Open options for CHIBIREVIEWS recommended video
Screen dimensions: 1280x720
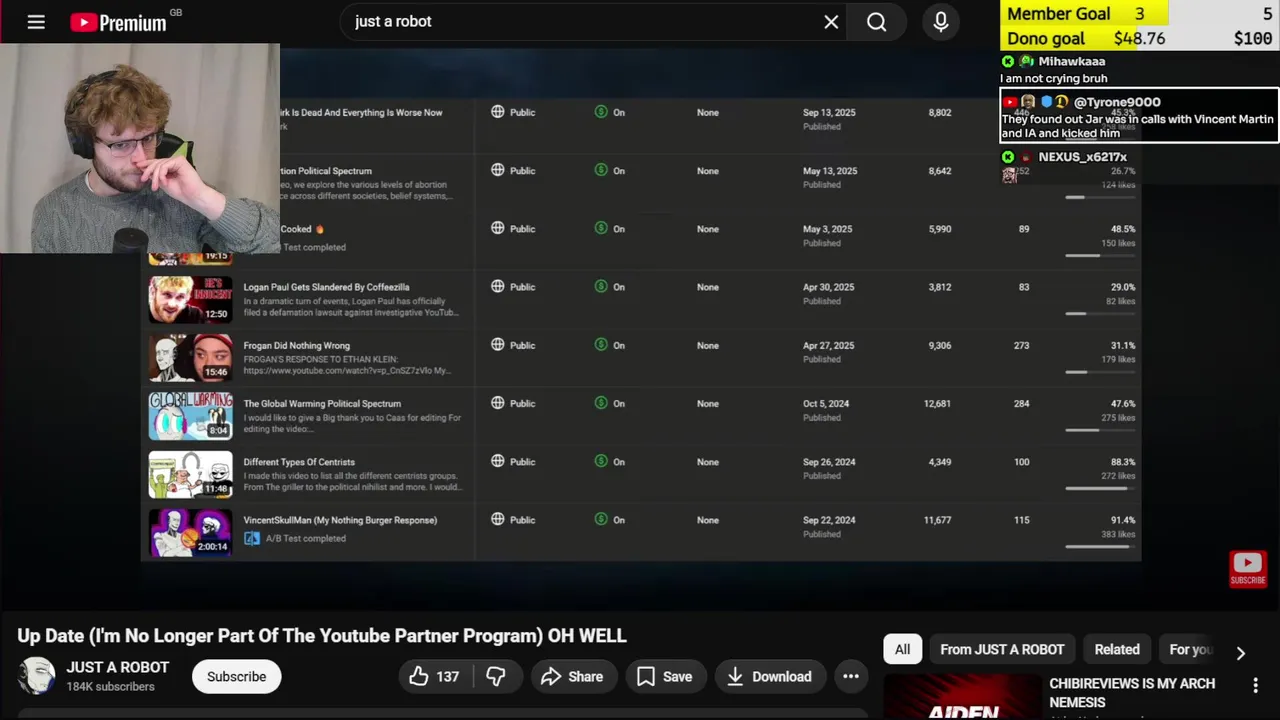tap(1256, 686)
